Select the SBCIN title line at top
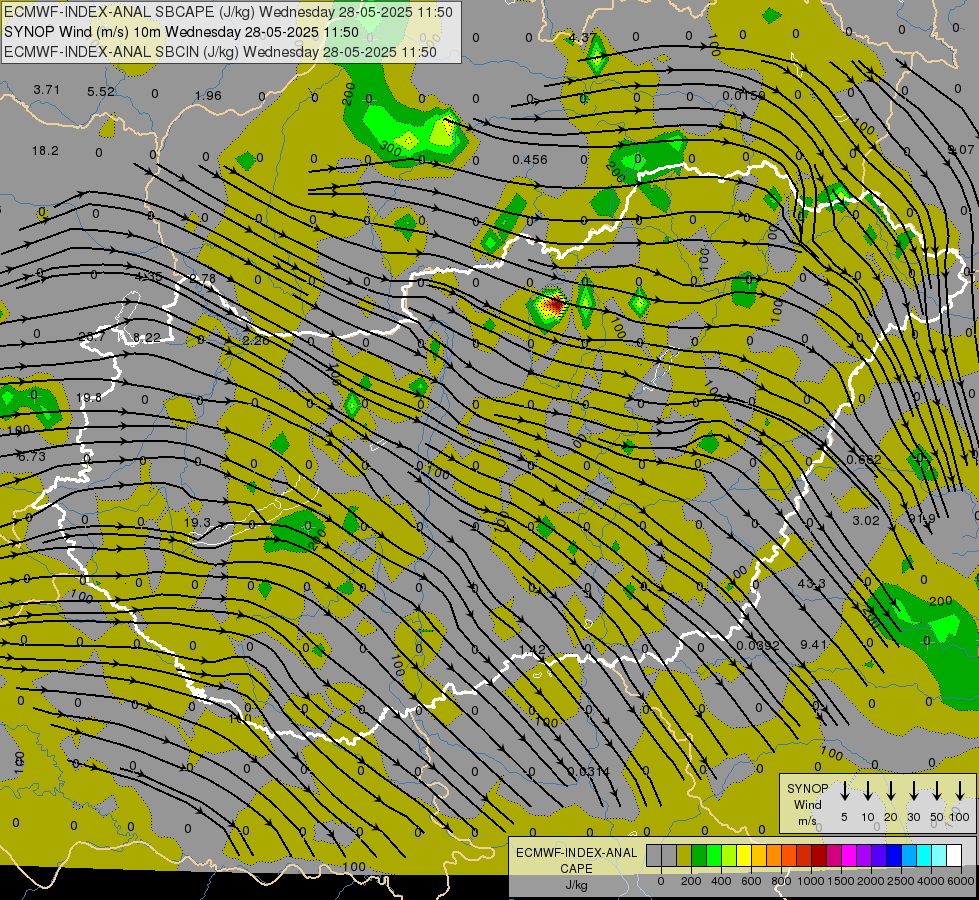Image resolution: width=979 pixels, height=900 pixels. pos(220,52)
